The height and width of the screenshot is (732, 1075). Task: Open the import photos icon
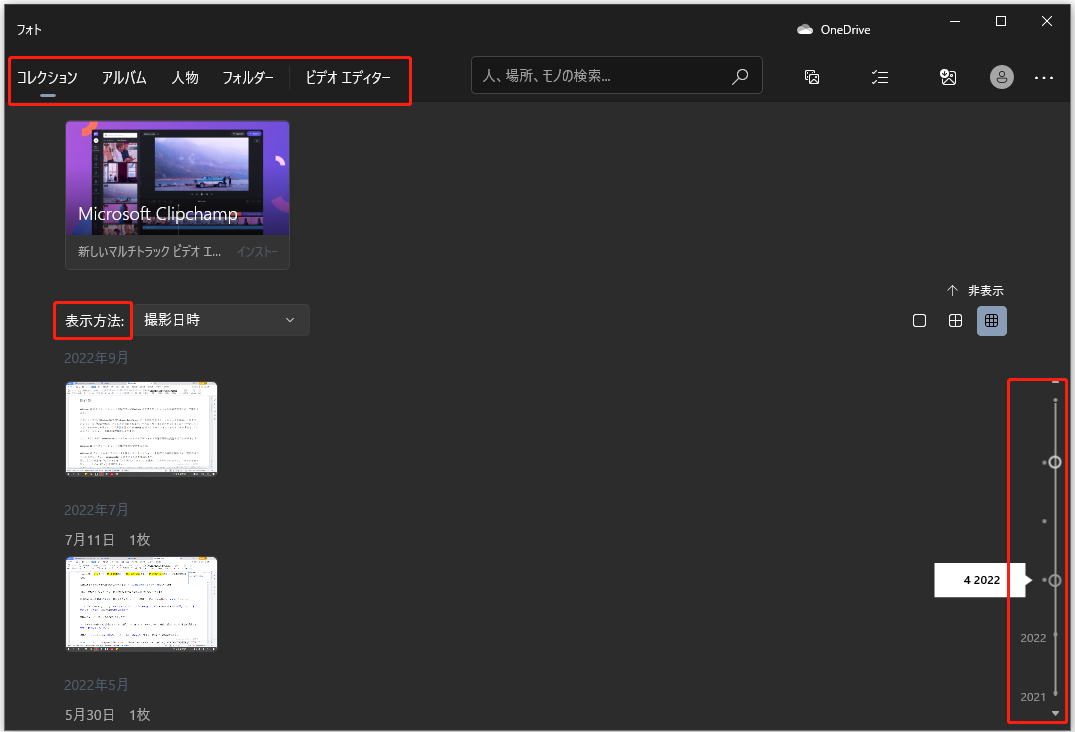(x=948, y=76)
